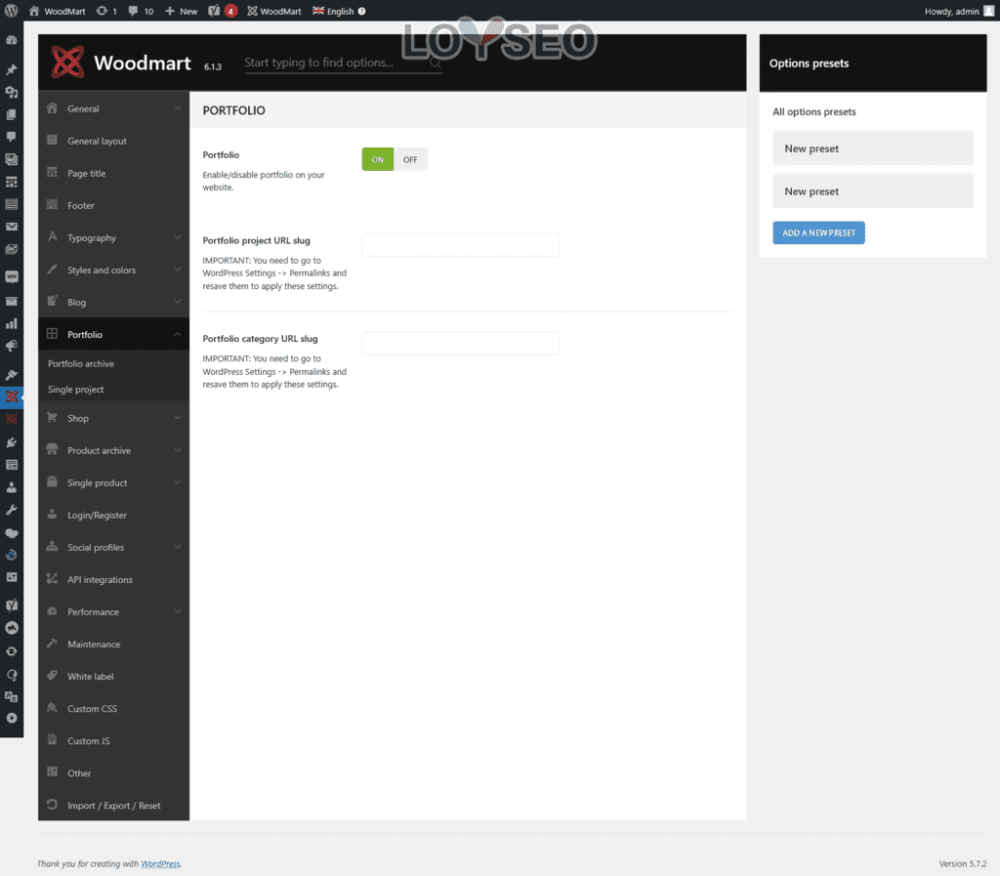Click the Typography letter A icon

tap(52, 237)
